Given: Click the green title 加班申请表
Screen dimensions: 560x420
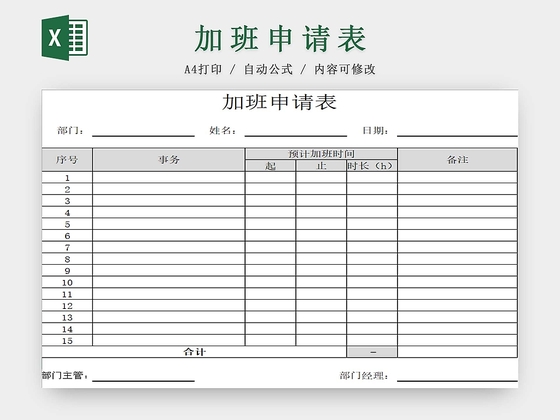Looking at the screenshot, I should coord(280,39).
